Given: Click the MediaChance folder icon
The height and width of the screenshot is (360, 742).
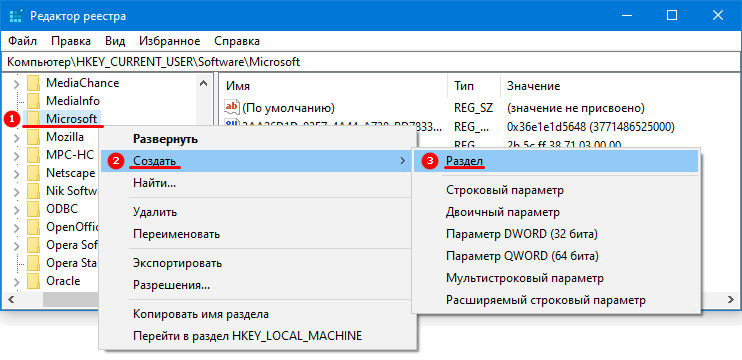Looking at the screenshot, I should pos(33,83).
